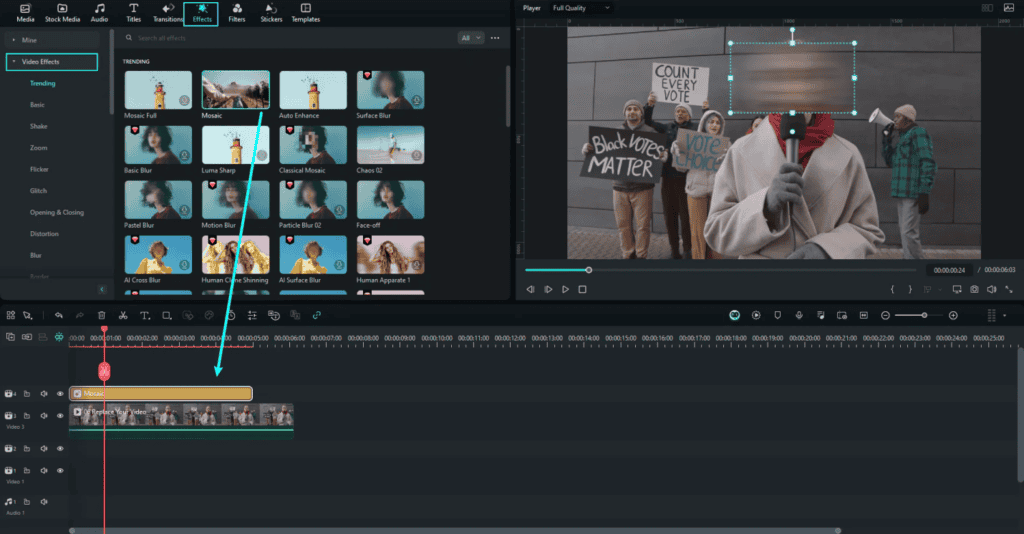Choose the Classical Mosaic effect
1024x534 pixels.
pyautogui.click(x=313, y=145)
